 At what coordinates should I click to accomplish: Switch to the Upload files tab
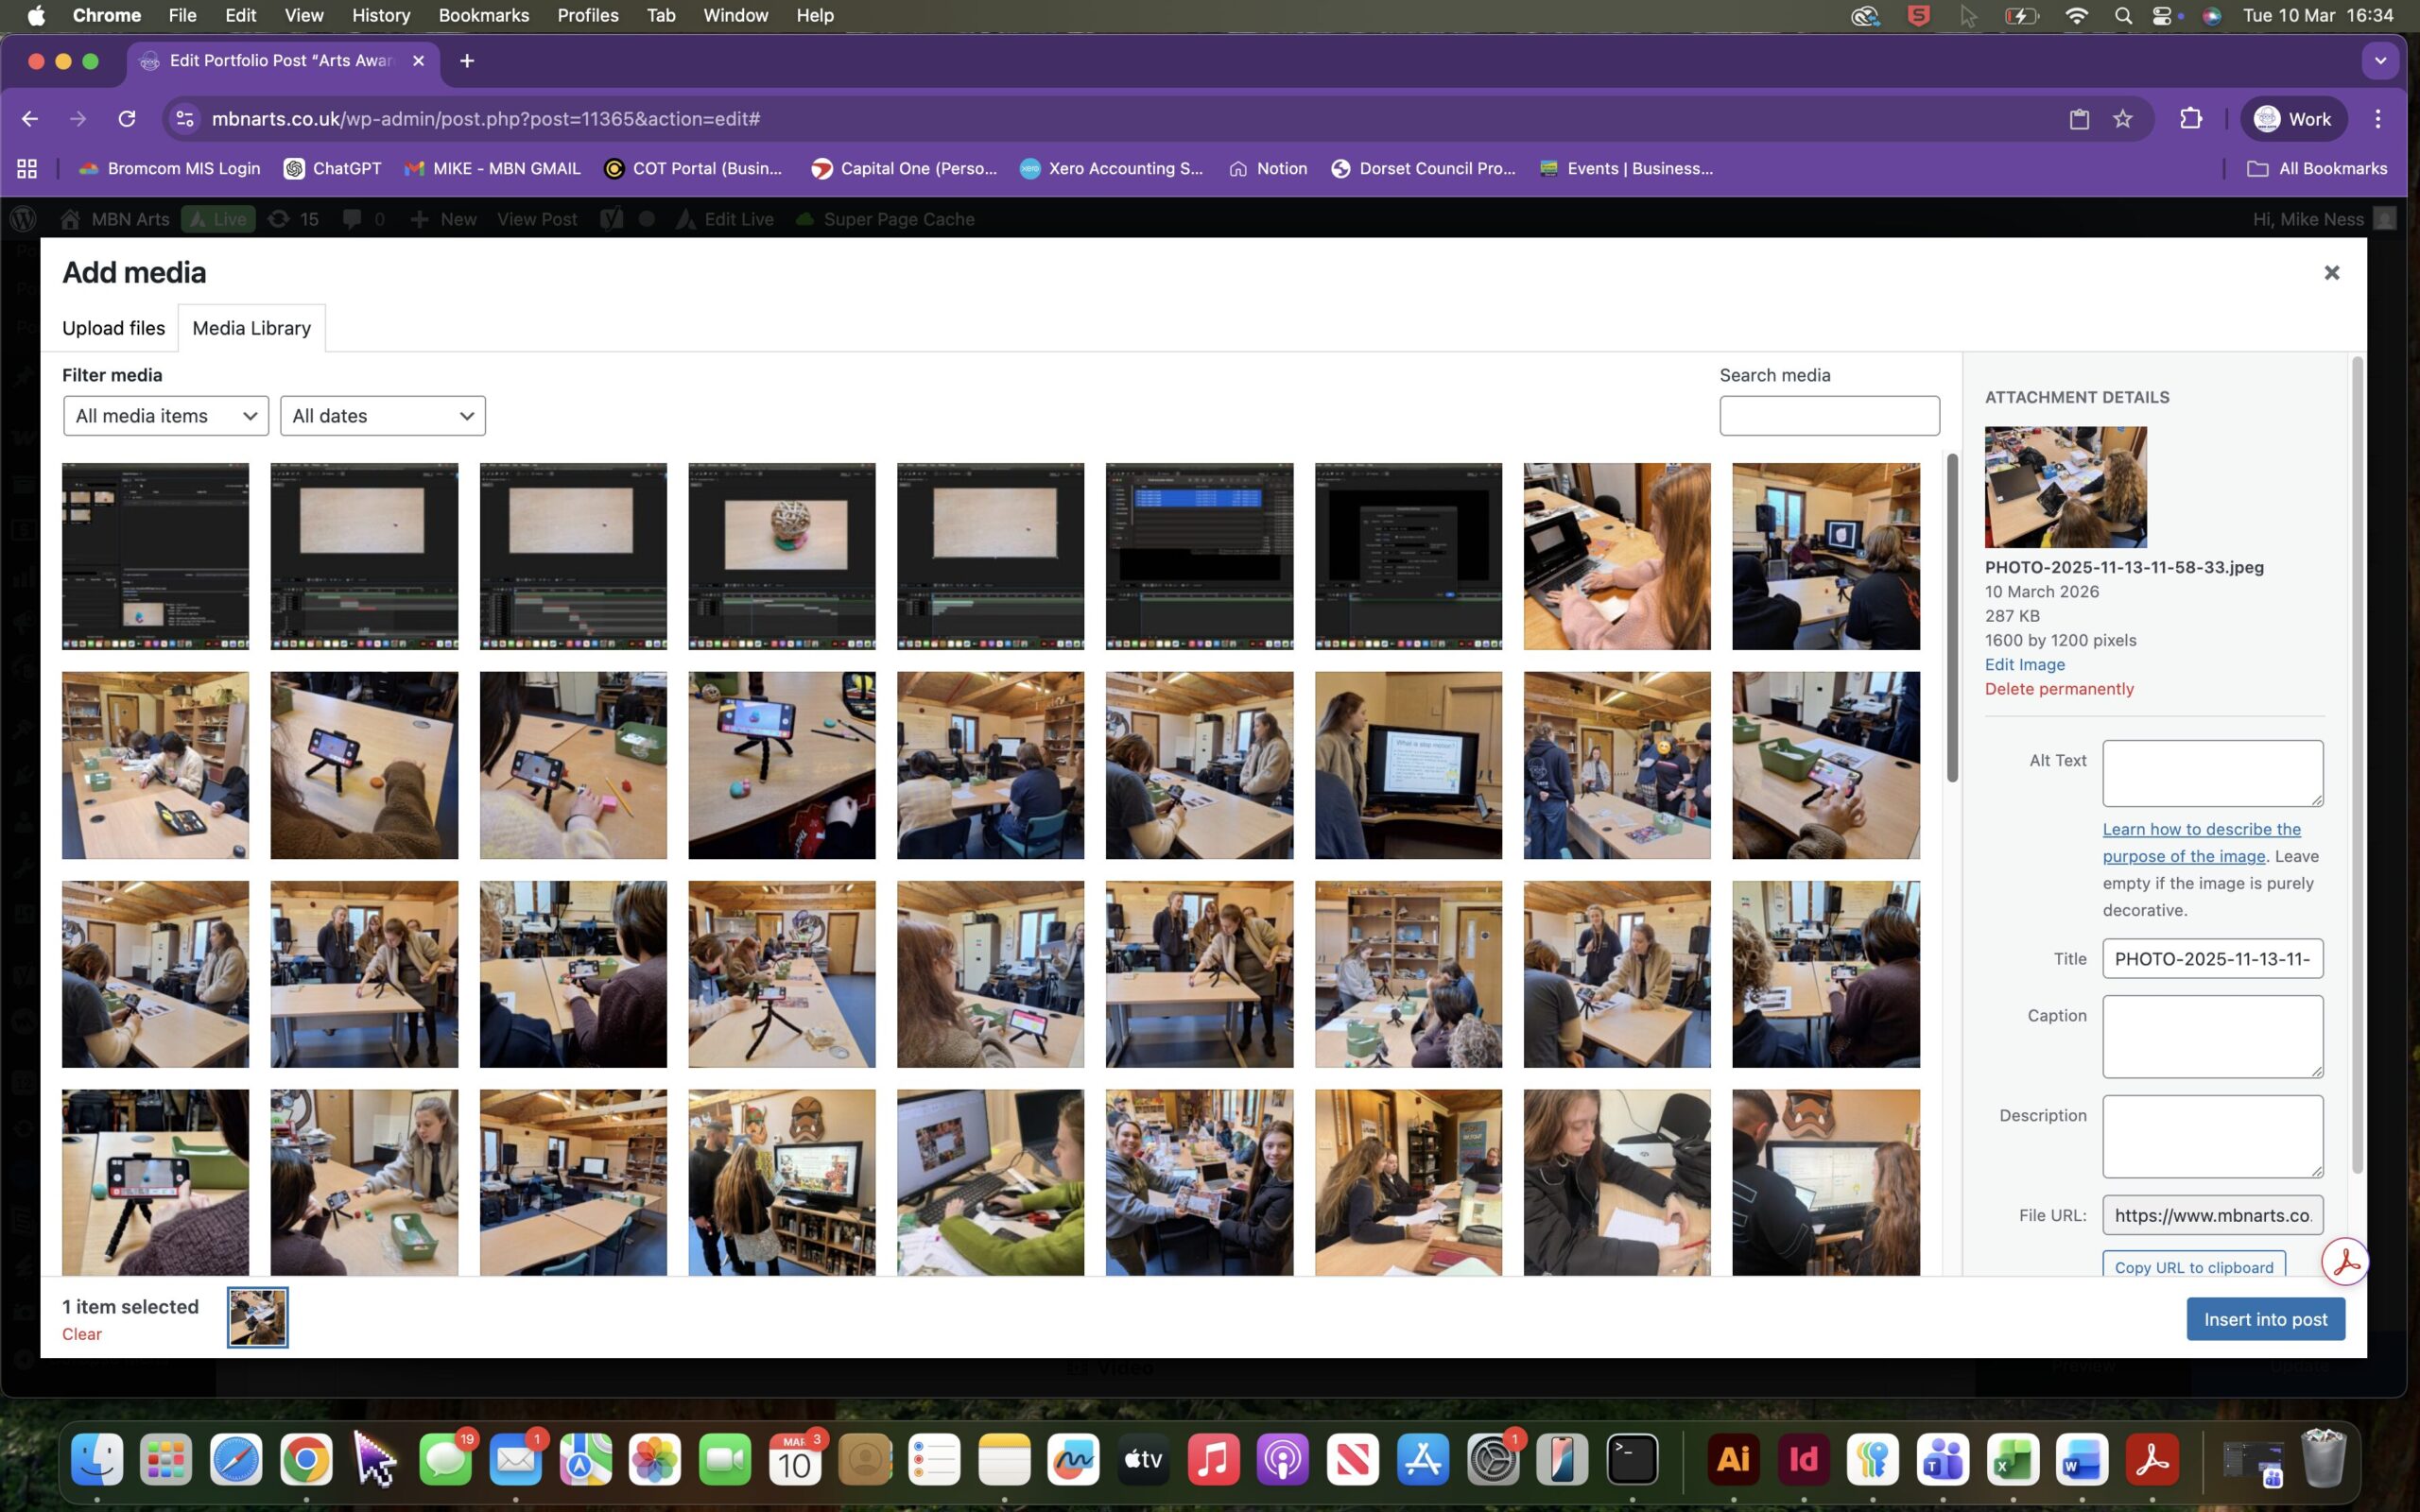tap(113, 328)
